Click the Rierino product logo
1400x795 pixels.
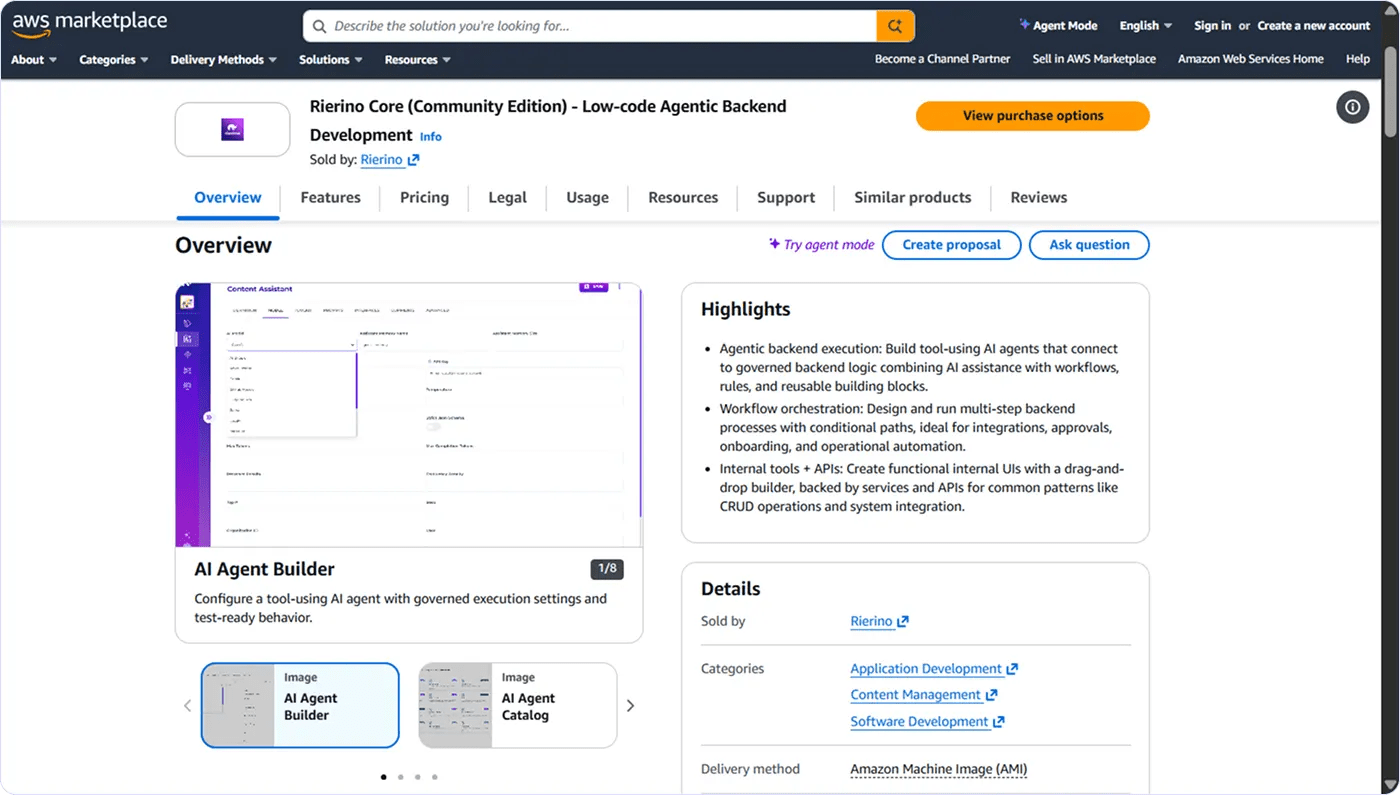(232, 129)
